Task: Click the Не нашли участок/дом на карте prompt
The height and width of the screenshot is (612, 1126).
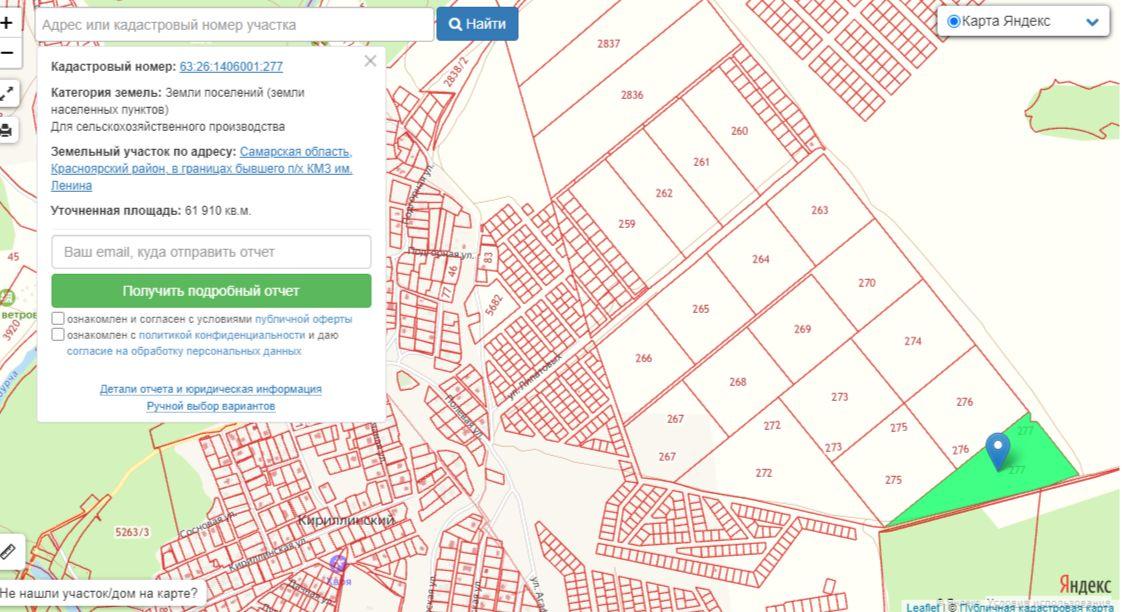Action: [100, 593]
